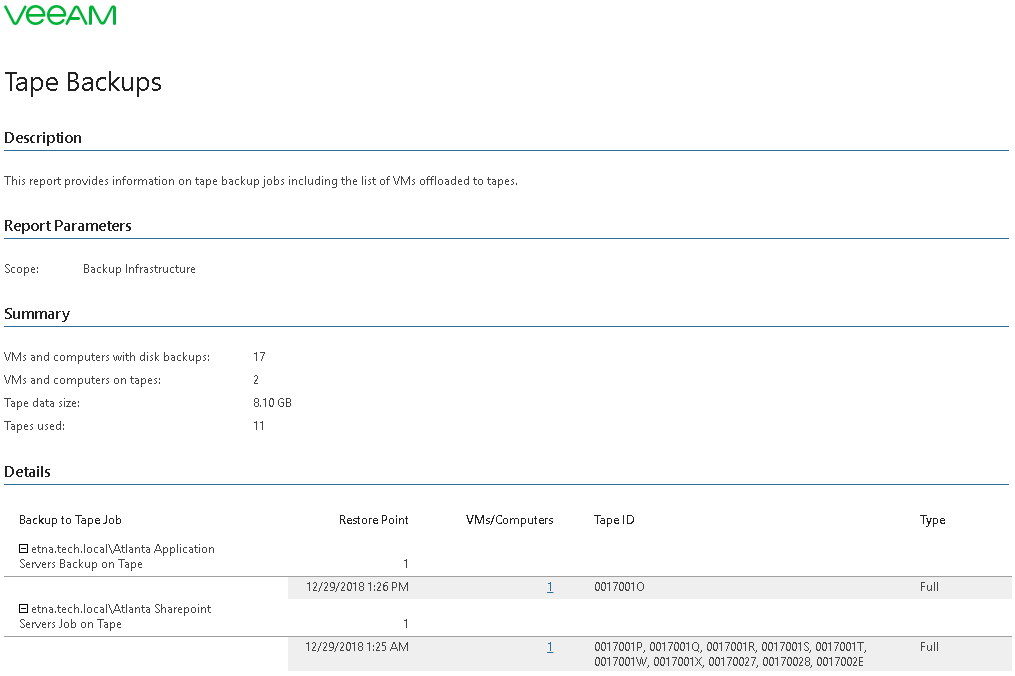Select the Tapes used value 11
This screenshot has width=1015, height=676.
[259, 425]
